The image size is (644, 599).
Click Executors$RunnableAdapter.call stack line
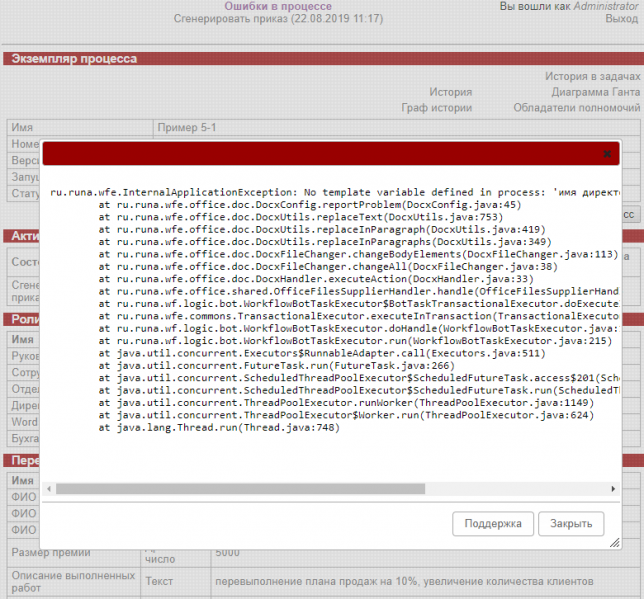point(322,353)
